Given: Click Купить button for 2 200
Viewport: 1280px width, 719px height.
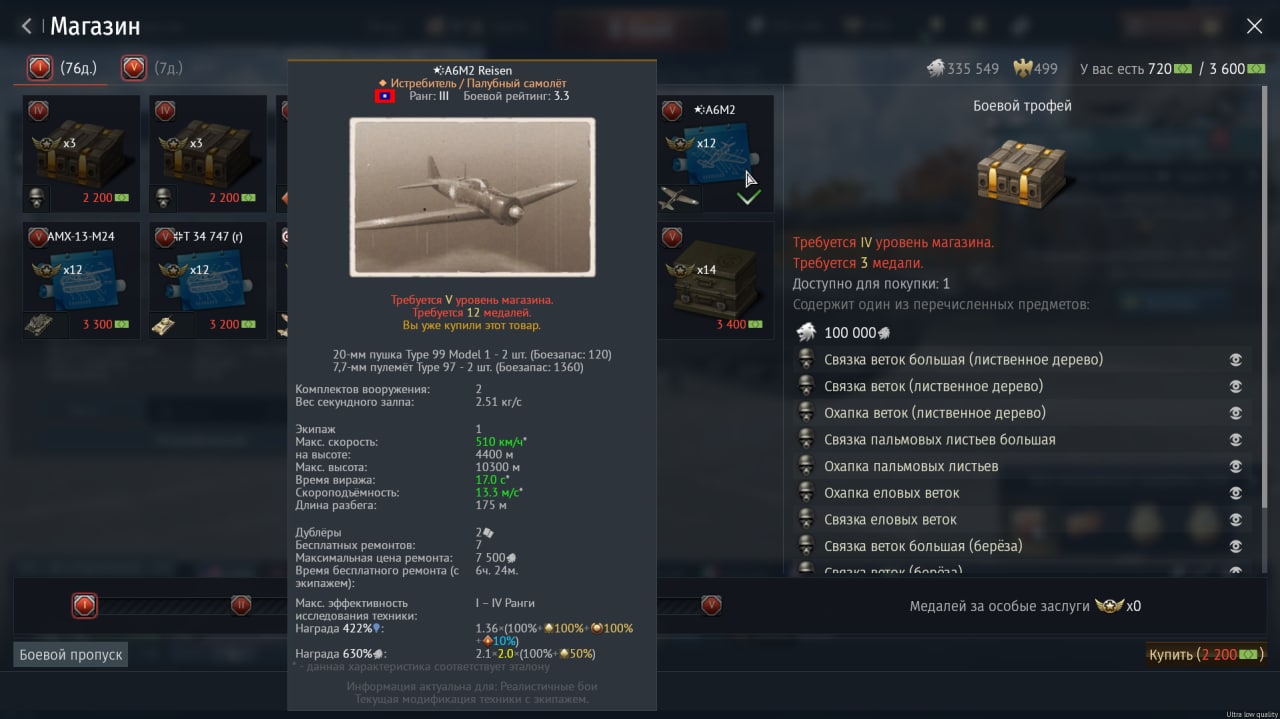Looking at the screenshot, I should (1206, 654).
